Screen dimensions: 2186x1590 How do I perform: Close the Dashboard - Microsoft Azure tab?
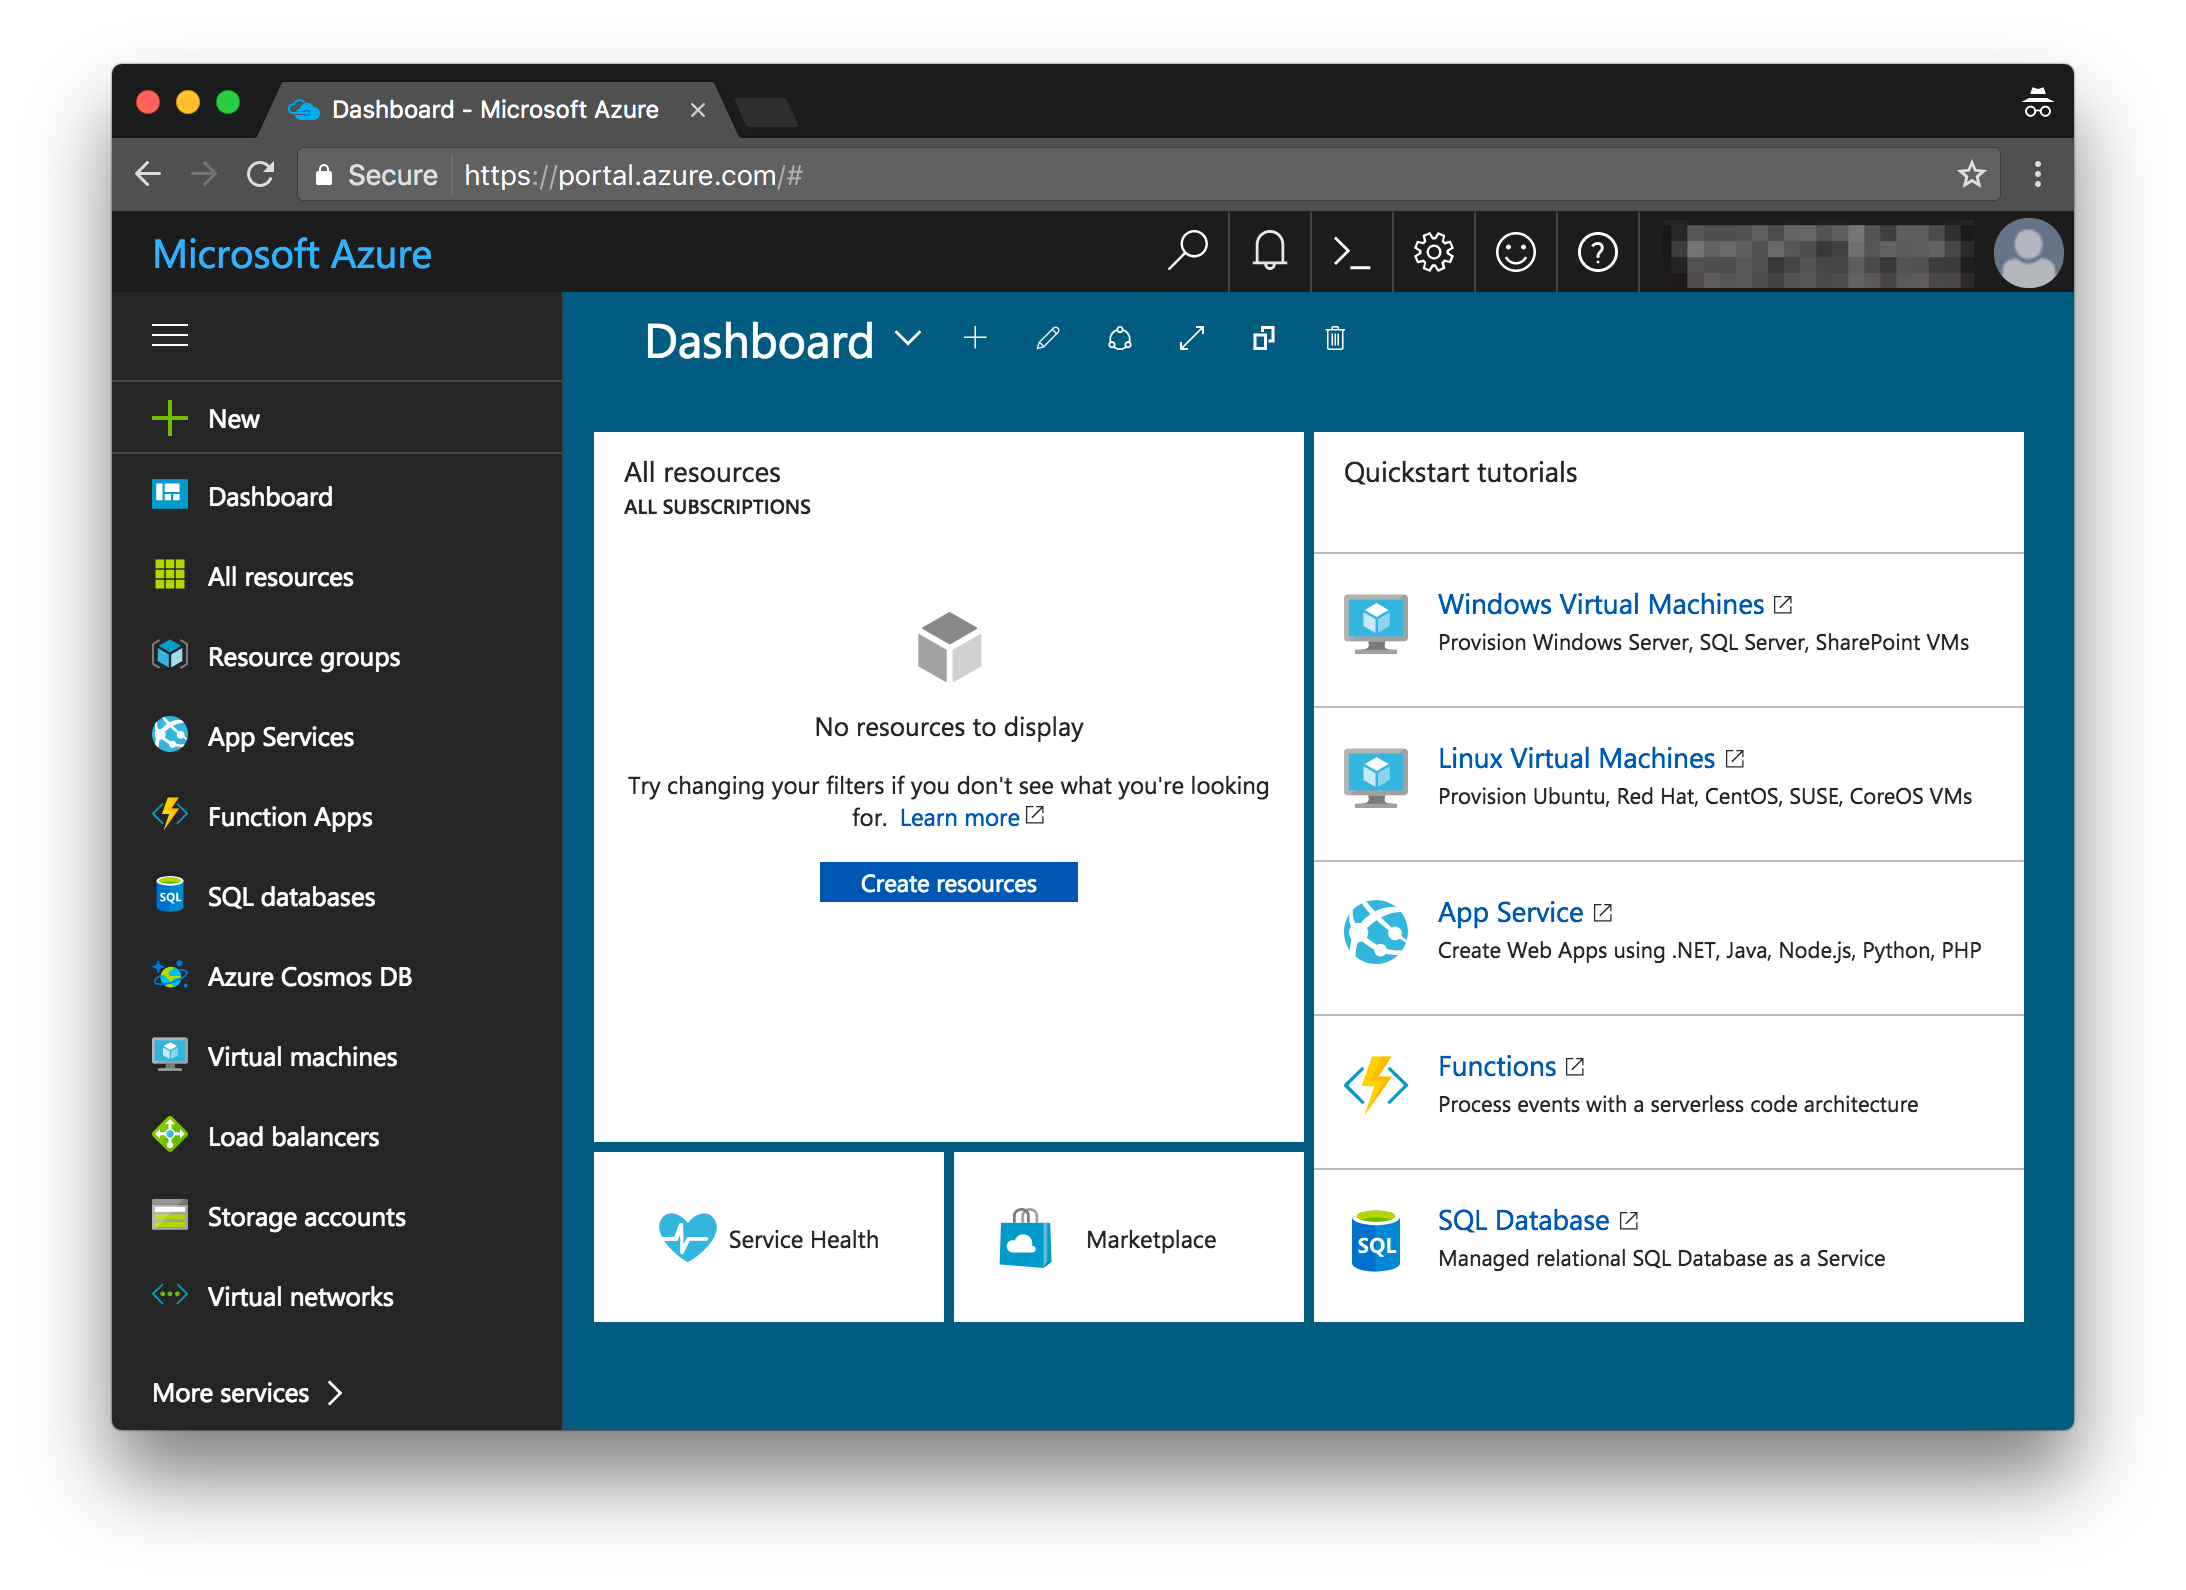point(698,110)
